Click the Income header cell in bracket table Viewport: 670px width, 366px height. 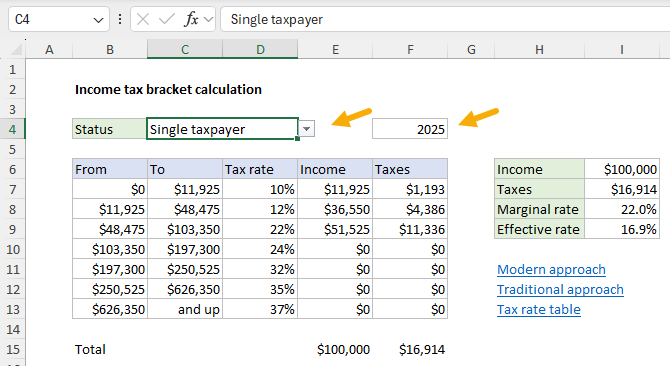point(335,169)
